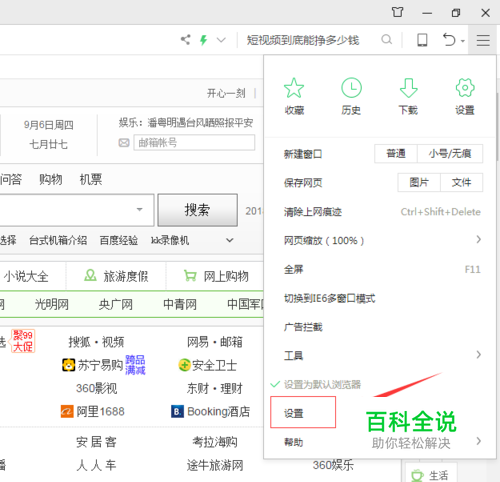Viewport: 500px width, 482px height.
Task: Click the 安全卫士 green plus icon
Action: tap(184, 365)
